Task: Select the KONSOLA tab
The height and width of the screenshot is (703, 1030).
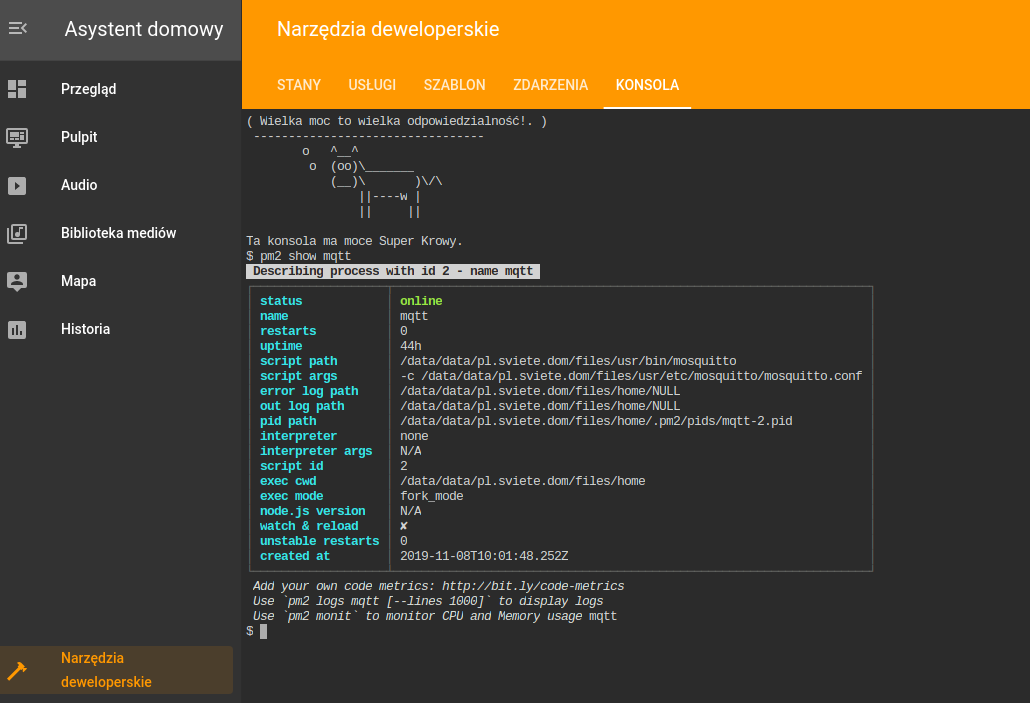Action: pyautogui.click(x=647, y=85)
